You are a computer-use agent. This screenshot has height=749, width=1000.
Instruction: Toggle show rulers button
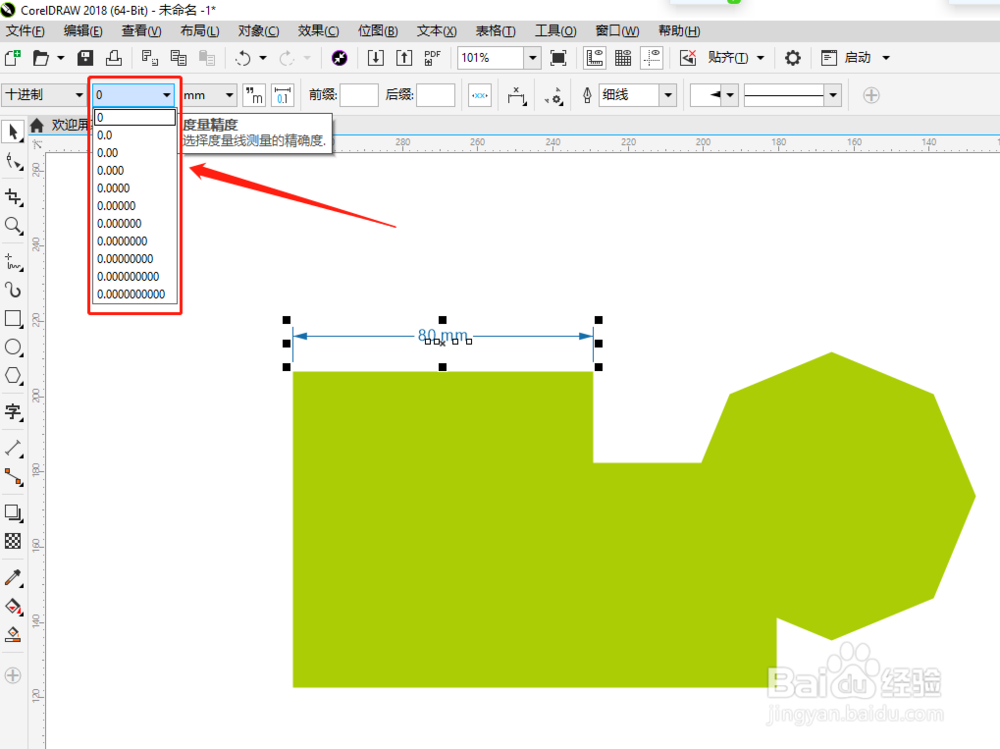(x=594, y=58)
